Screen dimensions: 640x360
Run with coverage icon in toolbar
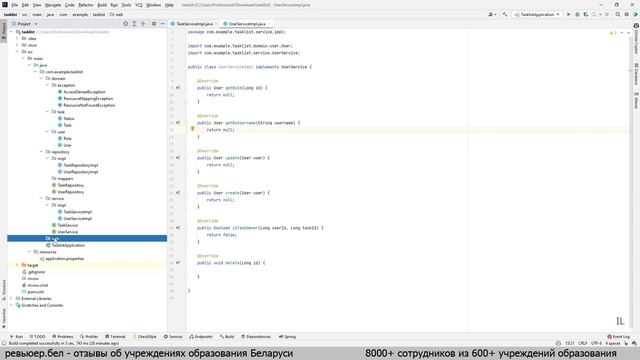pyautogui.click(x=586, y=14)
